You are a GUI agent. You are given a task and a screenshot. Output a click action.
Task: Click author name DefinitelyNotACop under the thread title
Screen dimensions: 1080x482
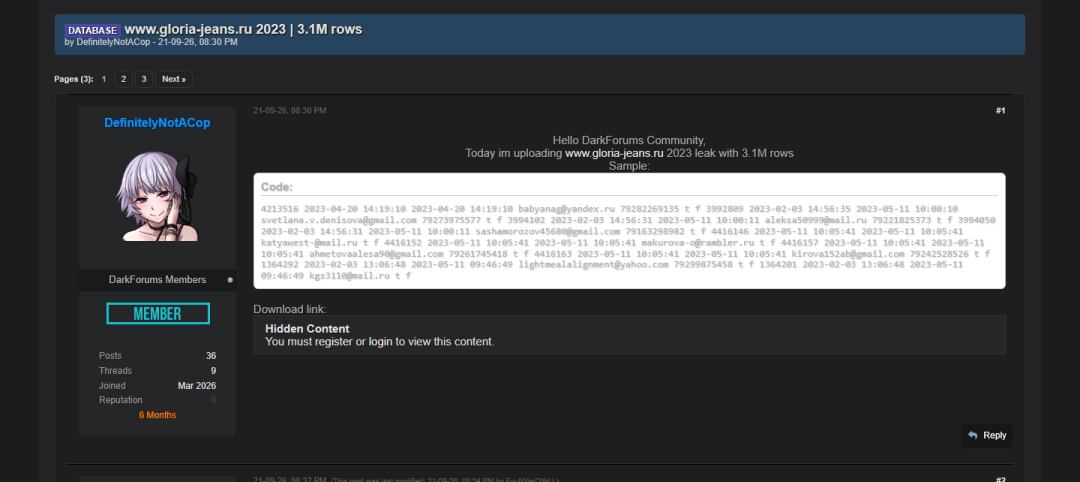(112, 42)
